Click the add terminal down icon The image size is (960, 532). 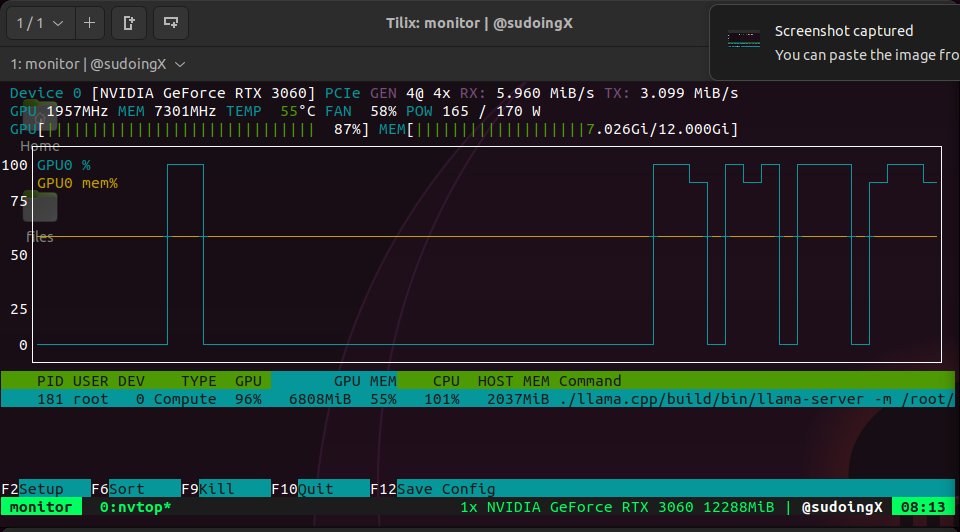(x=171, y=21)
